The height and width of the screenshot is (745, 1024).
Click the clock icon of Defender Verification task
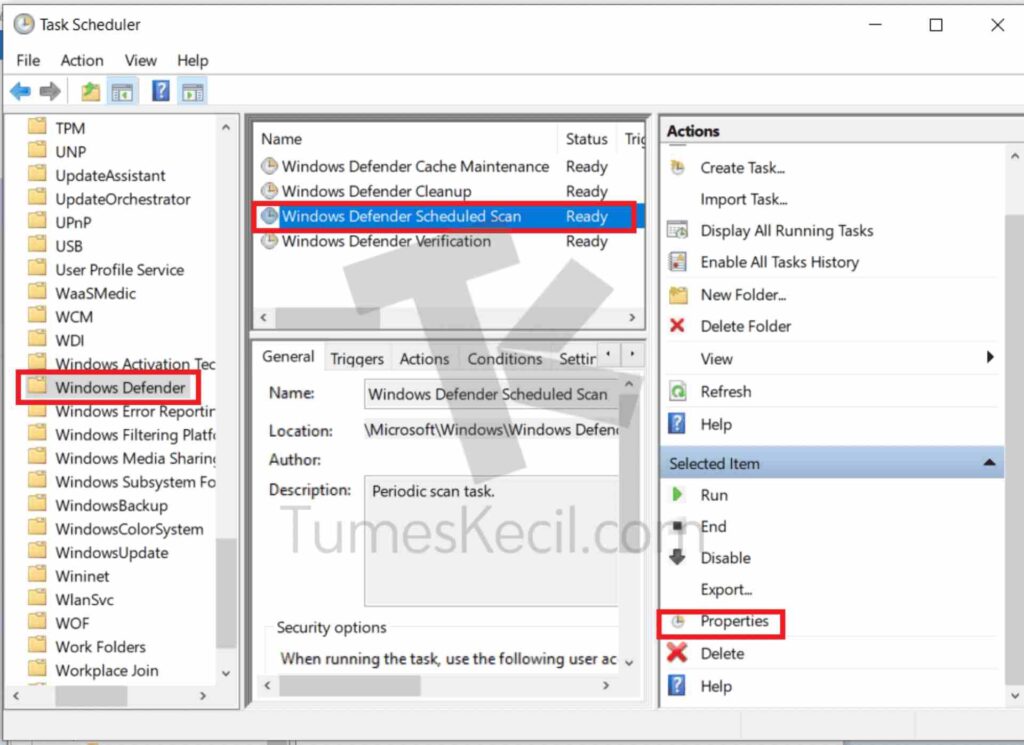[269, 241]
